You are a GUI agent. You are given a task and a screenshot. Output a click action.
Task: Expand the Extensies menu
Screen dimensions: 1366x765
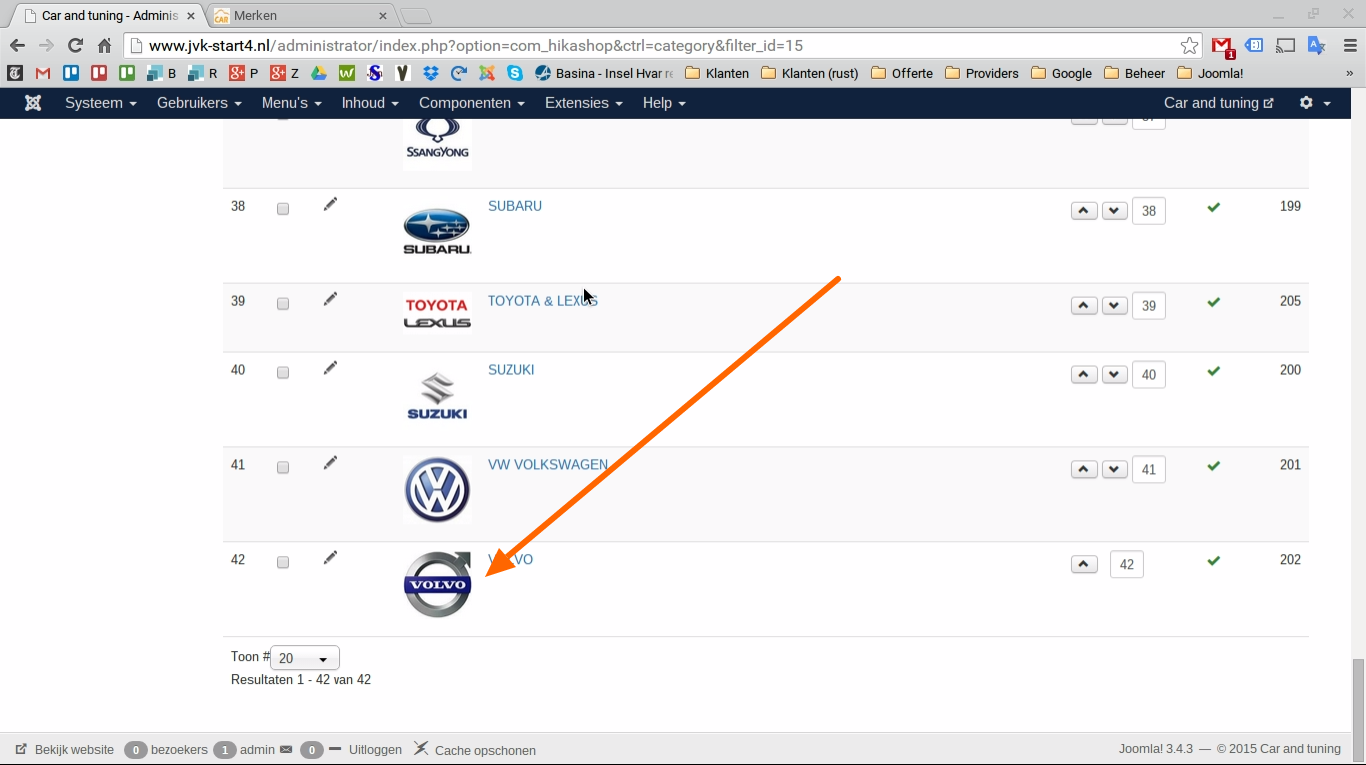click(x=584, y=103)
